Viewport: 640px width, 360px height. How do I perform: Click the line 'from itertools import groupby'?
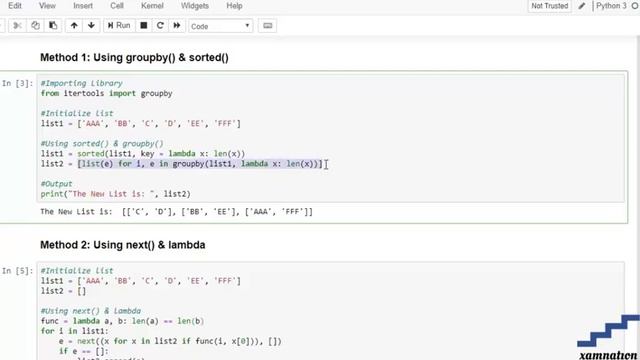107,93
